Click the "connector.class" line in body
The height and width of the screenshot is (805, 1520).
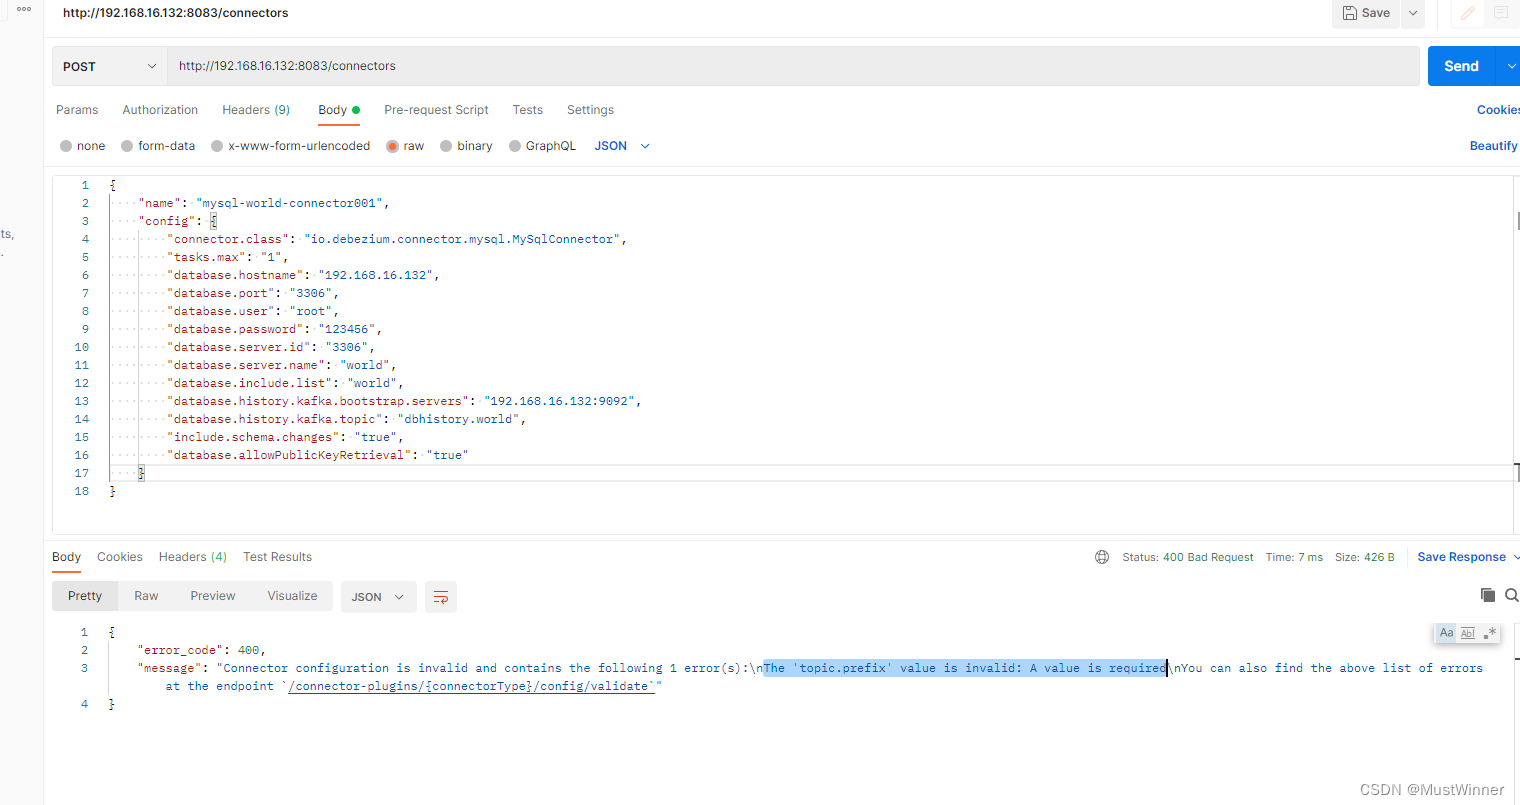point(397,239)
